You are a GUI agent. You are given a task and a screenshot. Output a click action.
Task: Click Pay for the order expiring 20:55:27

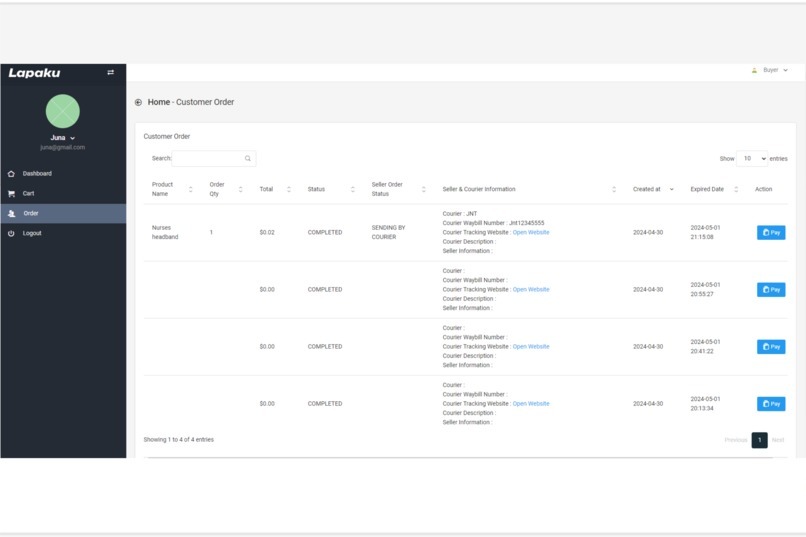(x=771, y=290)
